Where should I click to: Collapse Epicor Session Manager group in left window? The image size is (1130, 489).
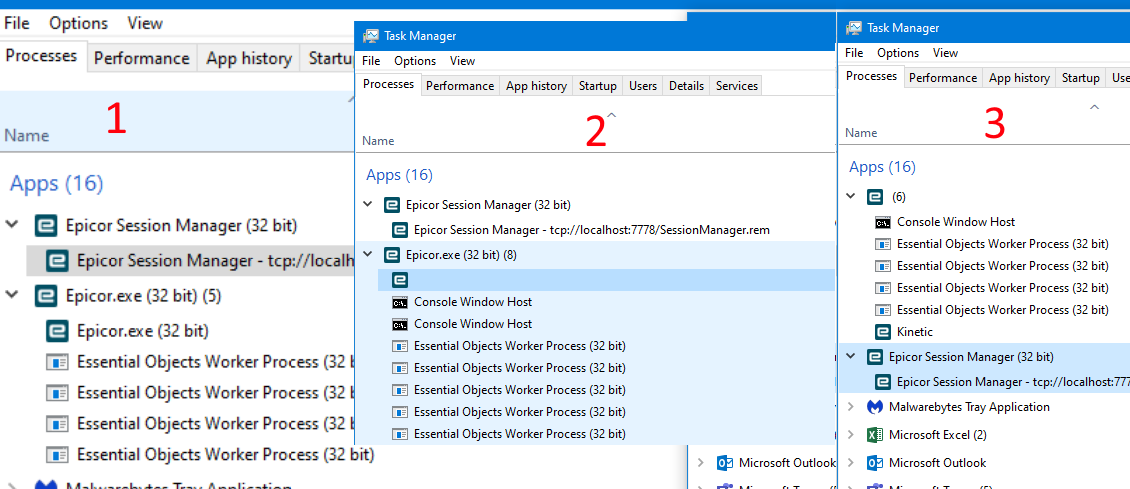click(x=12, y=225)
